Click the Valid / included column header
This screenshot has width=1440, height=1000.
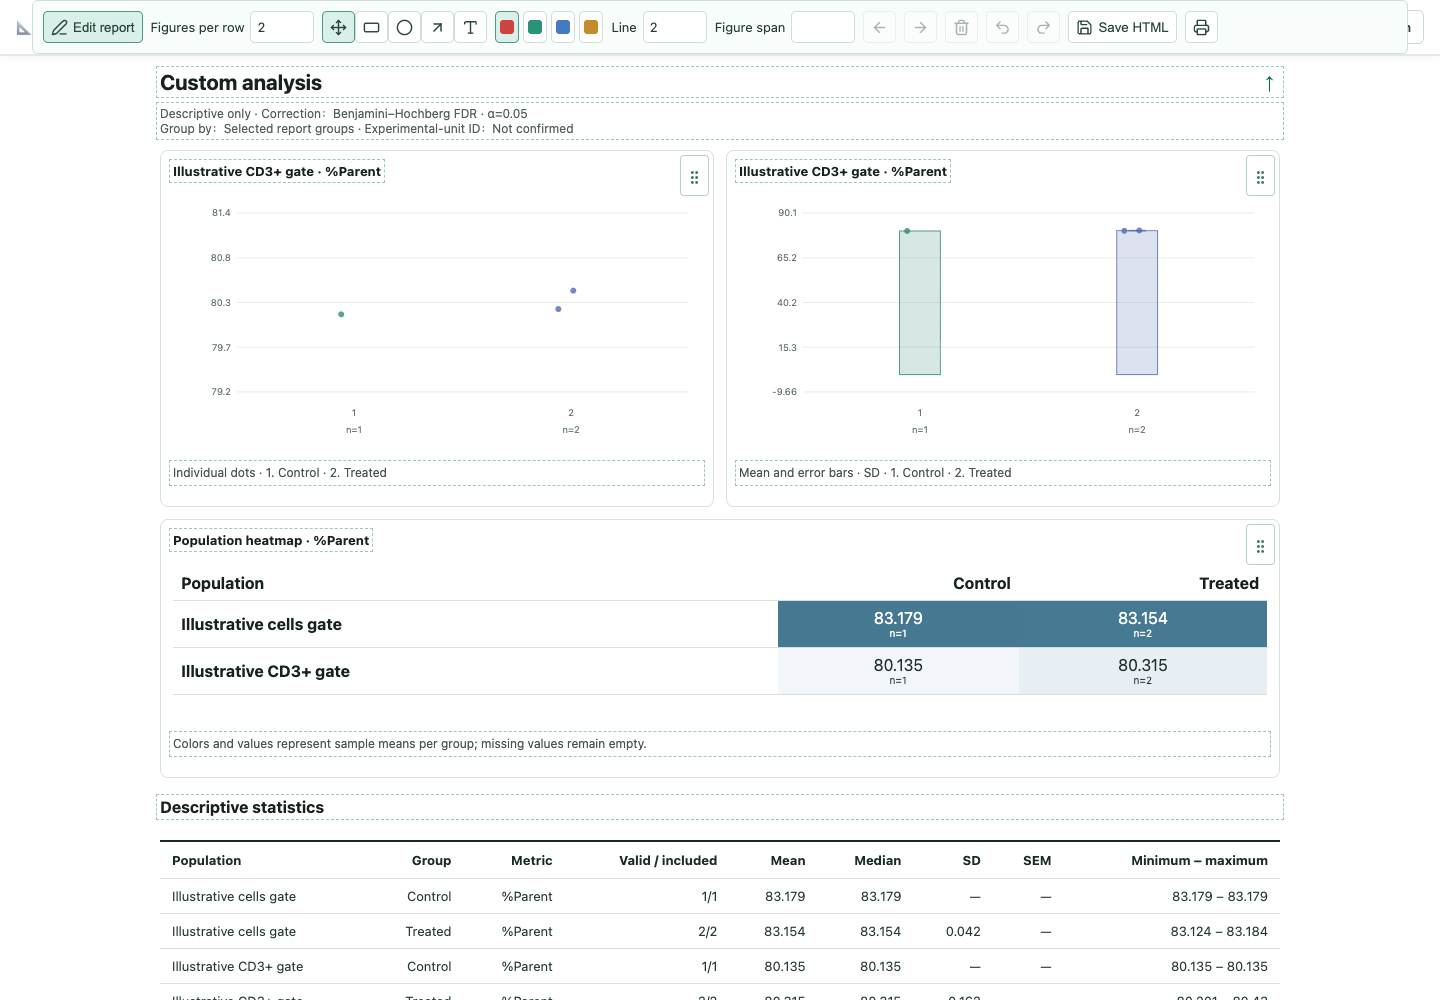pos(668,861)
